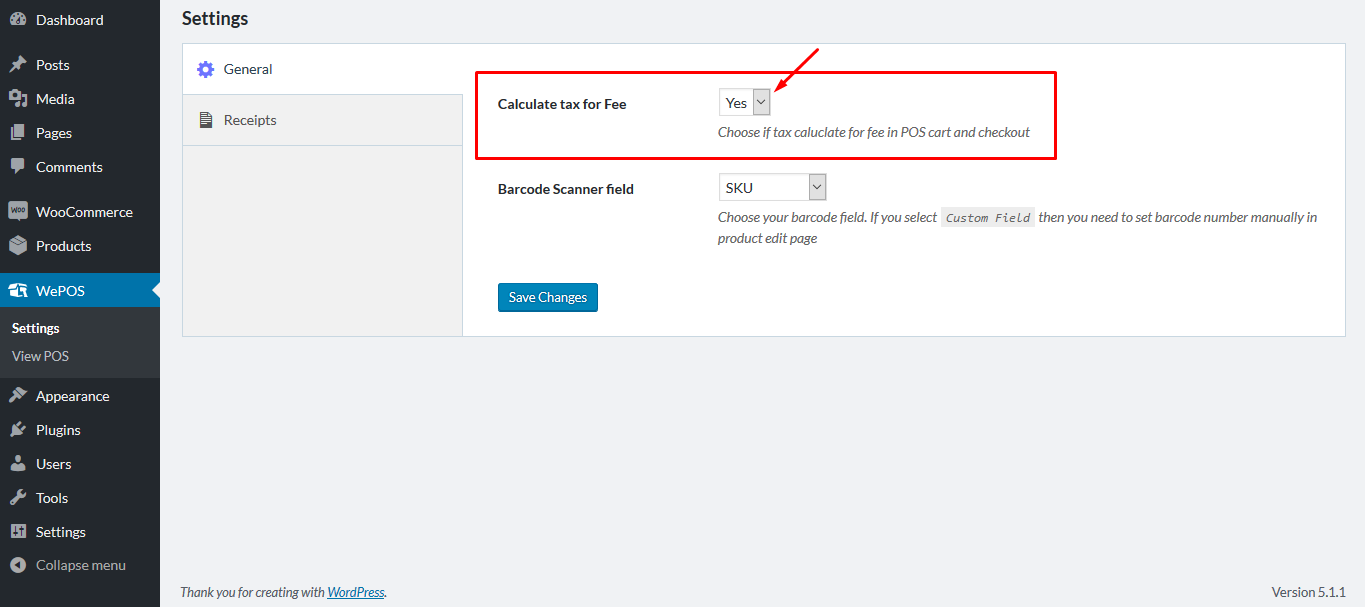Viewport: 1365px width, 607px height.
Task: Open the Calculate tax for Fee dropdown
Action: (745, 103)
